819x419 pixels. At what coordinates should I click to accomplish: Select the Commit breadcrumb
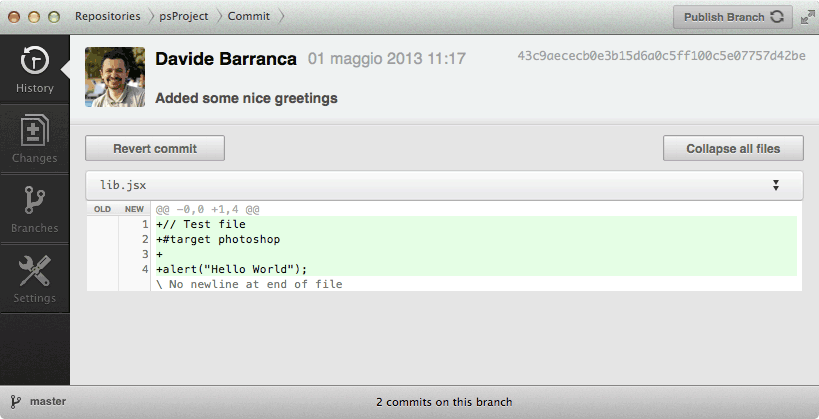coord(249,16)
